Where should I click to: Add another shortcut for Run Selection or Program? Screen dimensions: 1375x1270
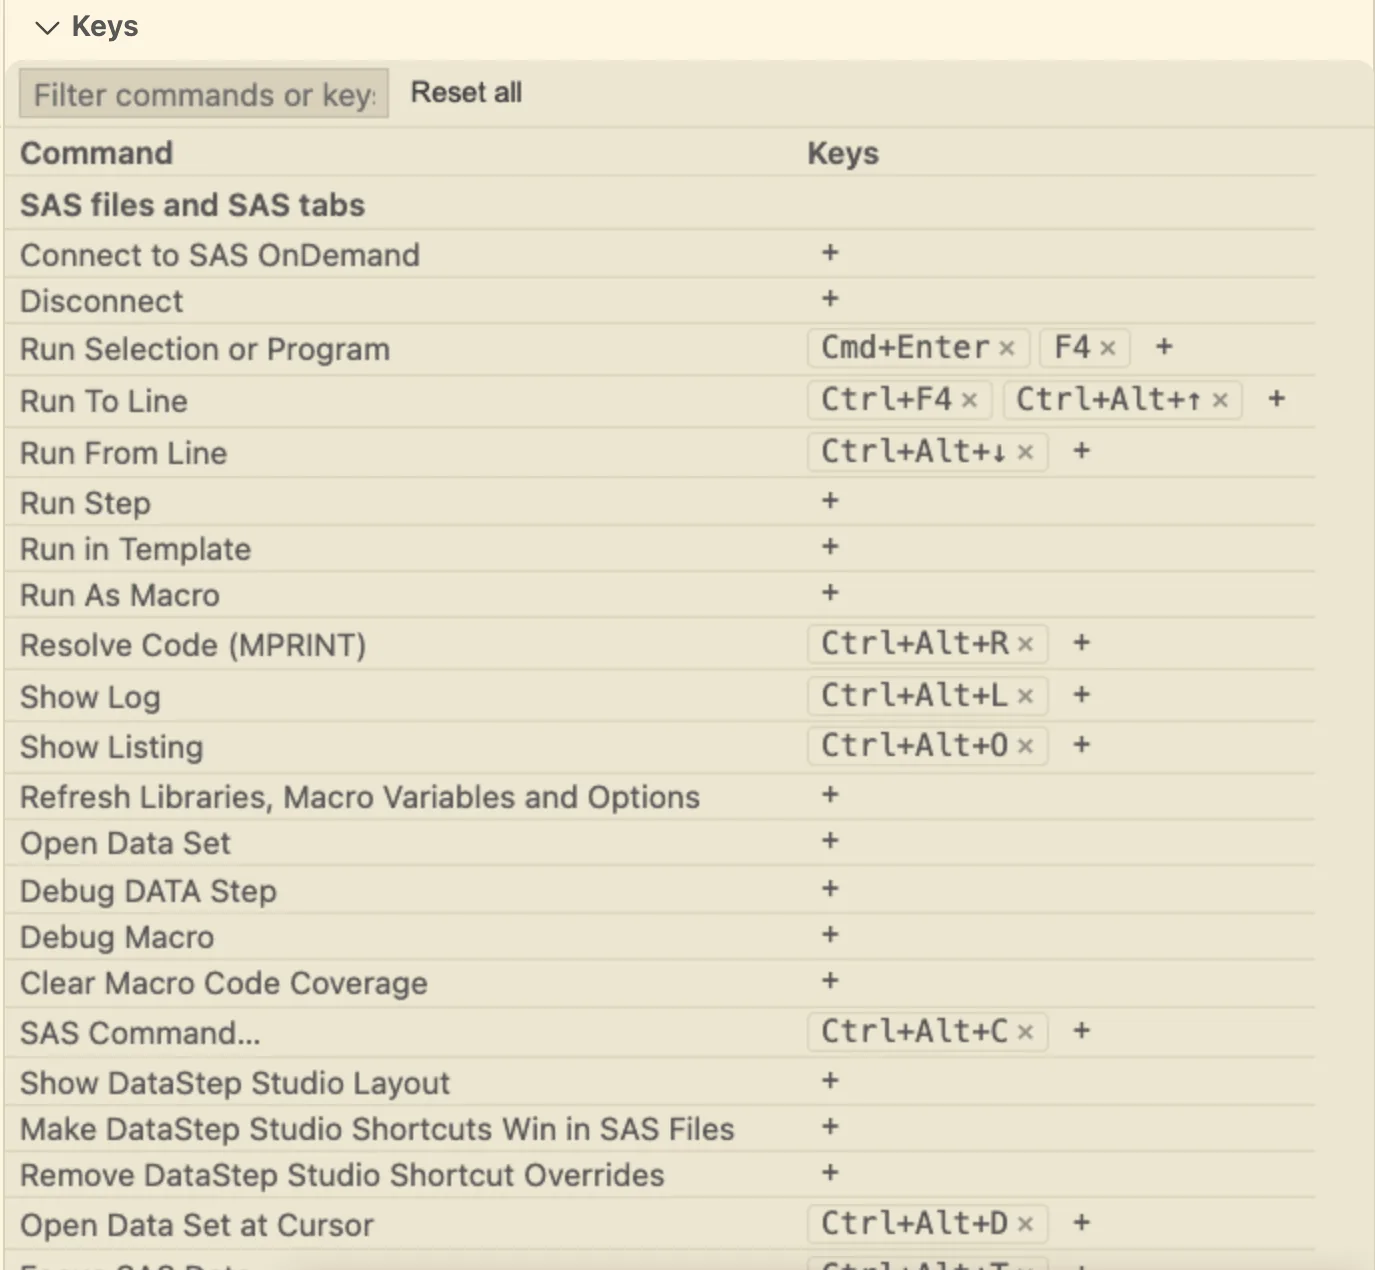coord(1164,347)
